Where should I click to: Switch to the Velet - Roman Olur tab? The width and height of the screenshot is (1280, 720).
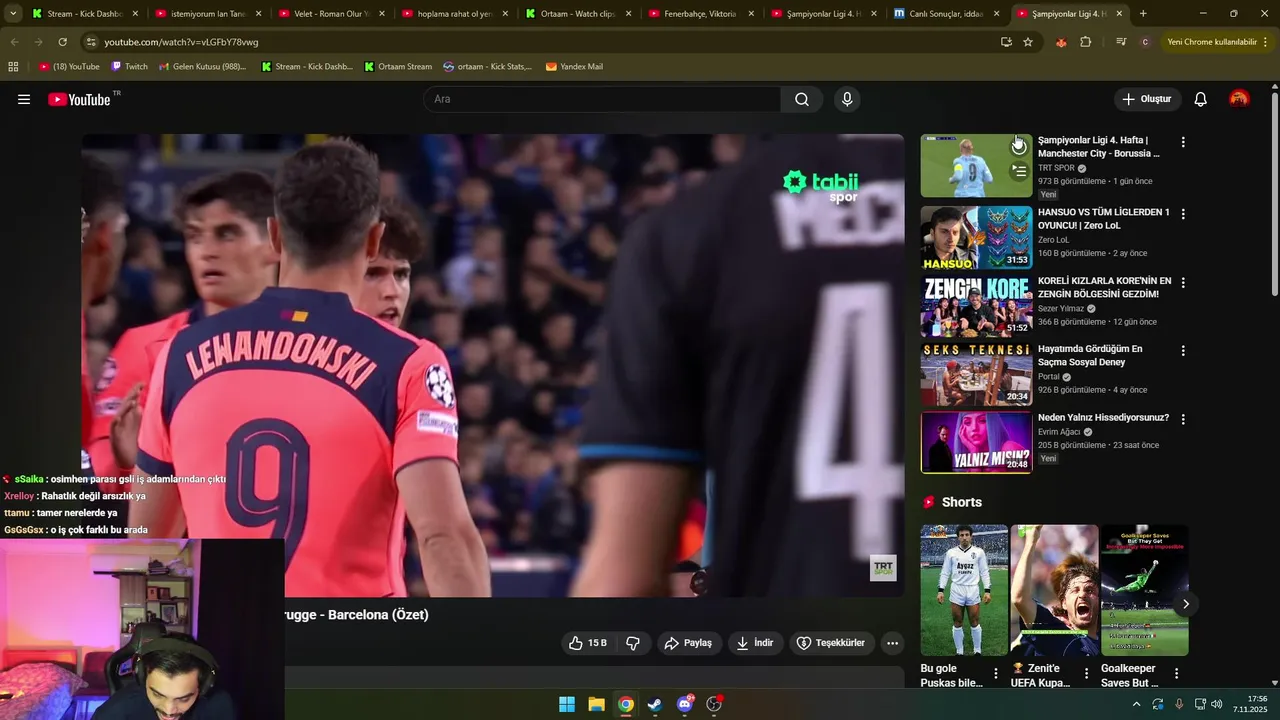click(330, 14)
